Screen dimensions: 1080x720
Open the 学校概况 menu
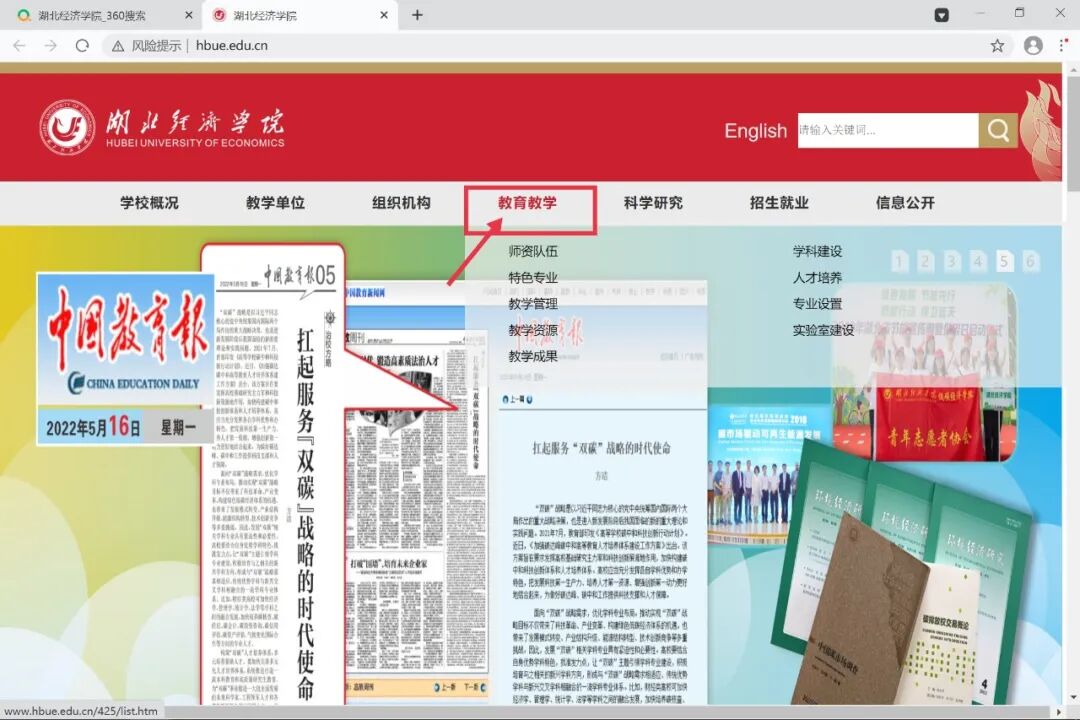pyautogui.click(x=149, y=203)
